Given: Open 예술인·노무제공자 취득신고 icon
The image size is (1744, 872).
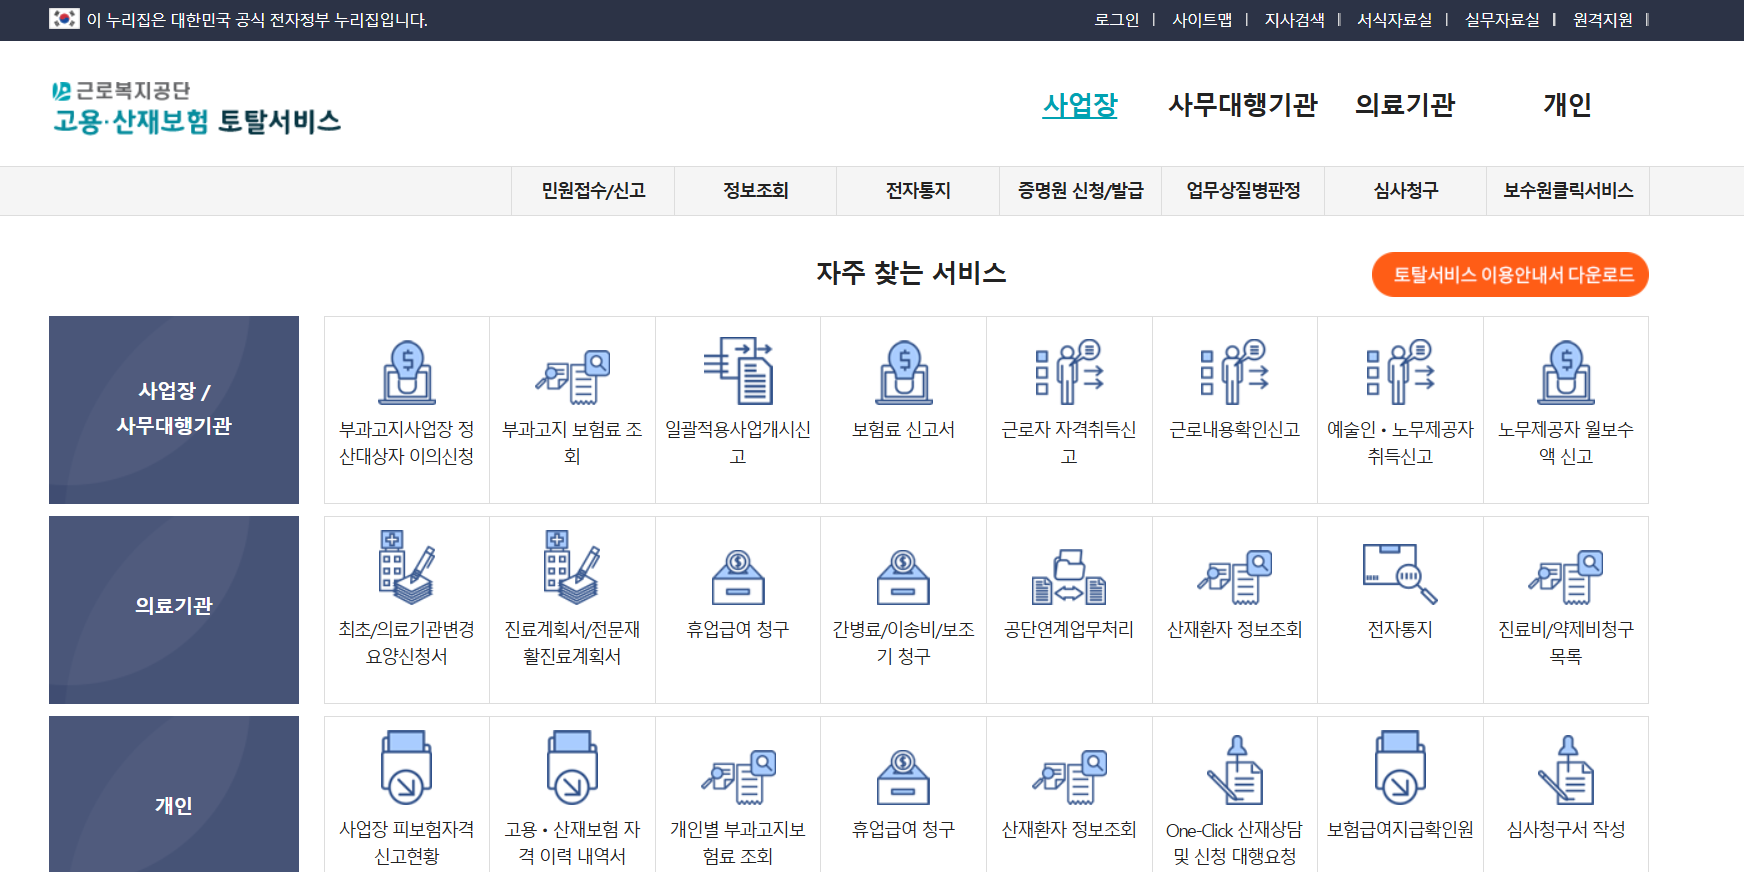Looking at the screenshot, I should (1400, 372).
